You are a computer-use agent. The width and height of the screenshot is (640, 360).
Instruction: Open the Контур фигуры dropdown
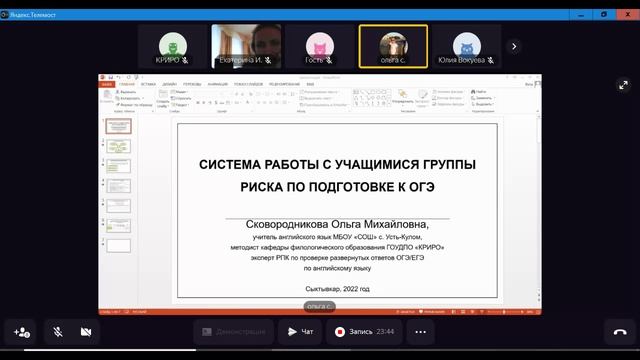coord(448,98)
